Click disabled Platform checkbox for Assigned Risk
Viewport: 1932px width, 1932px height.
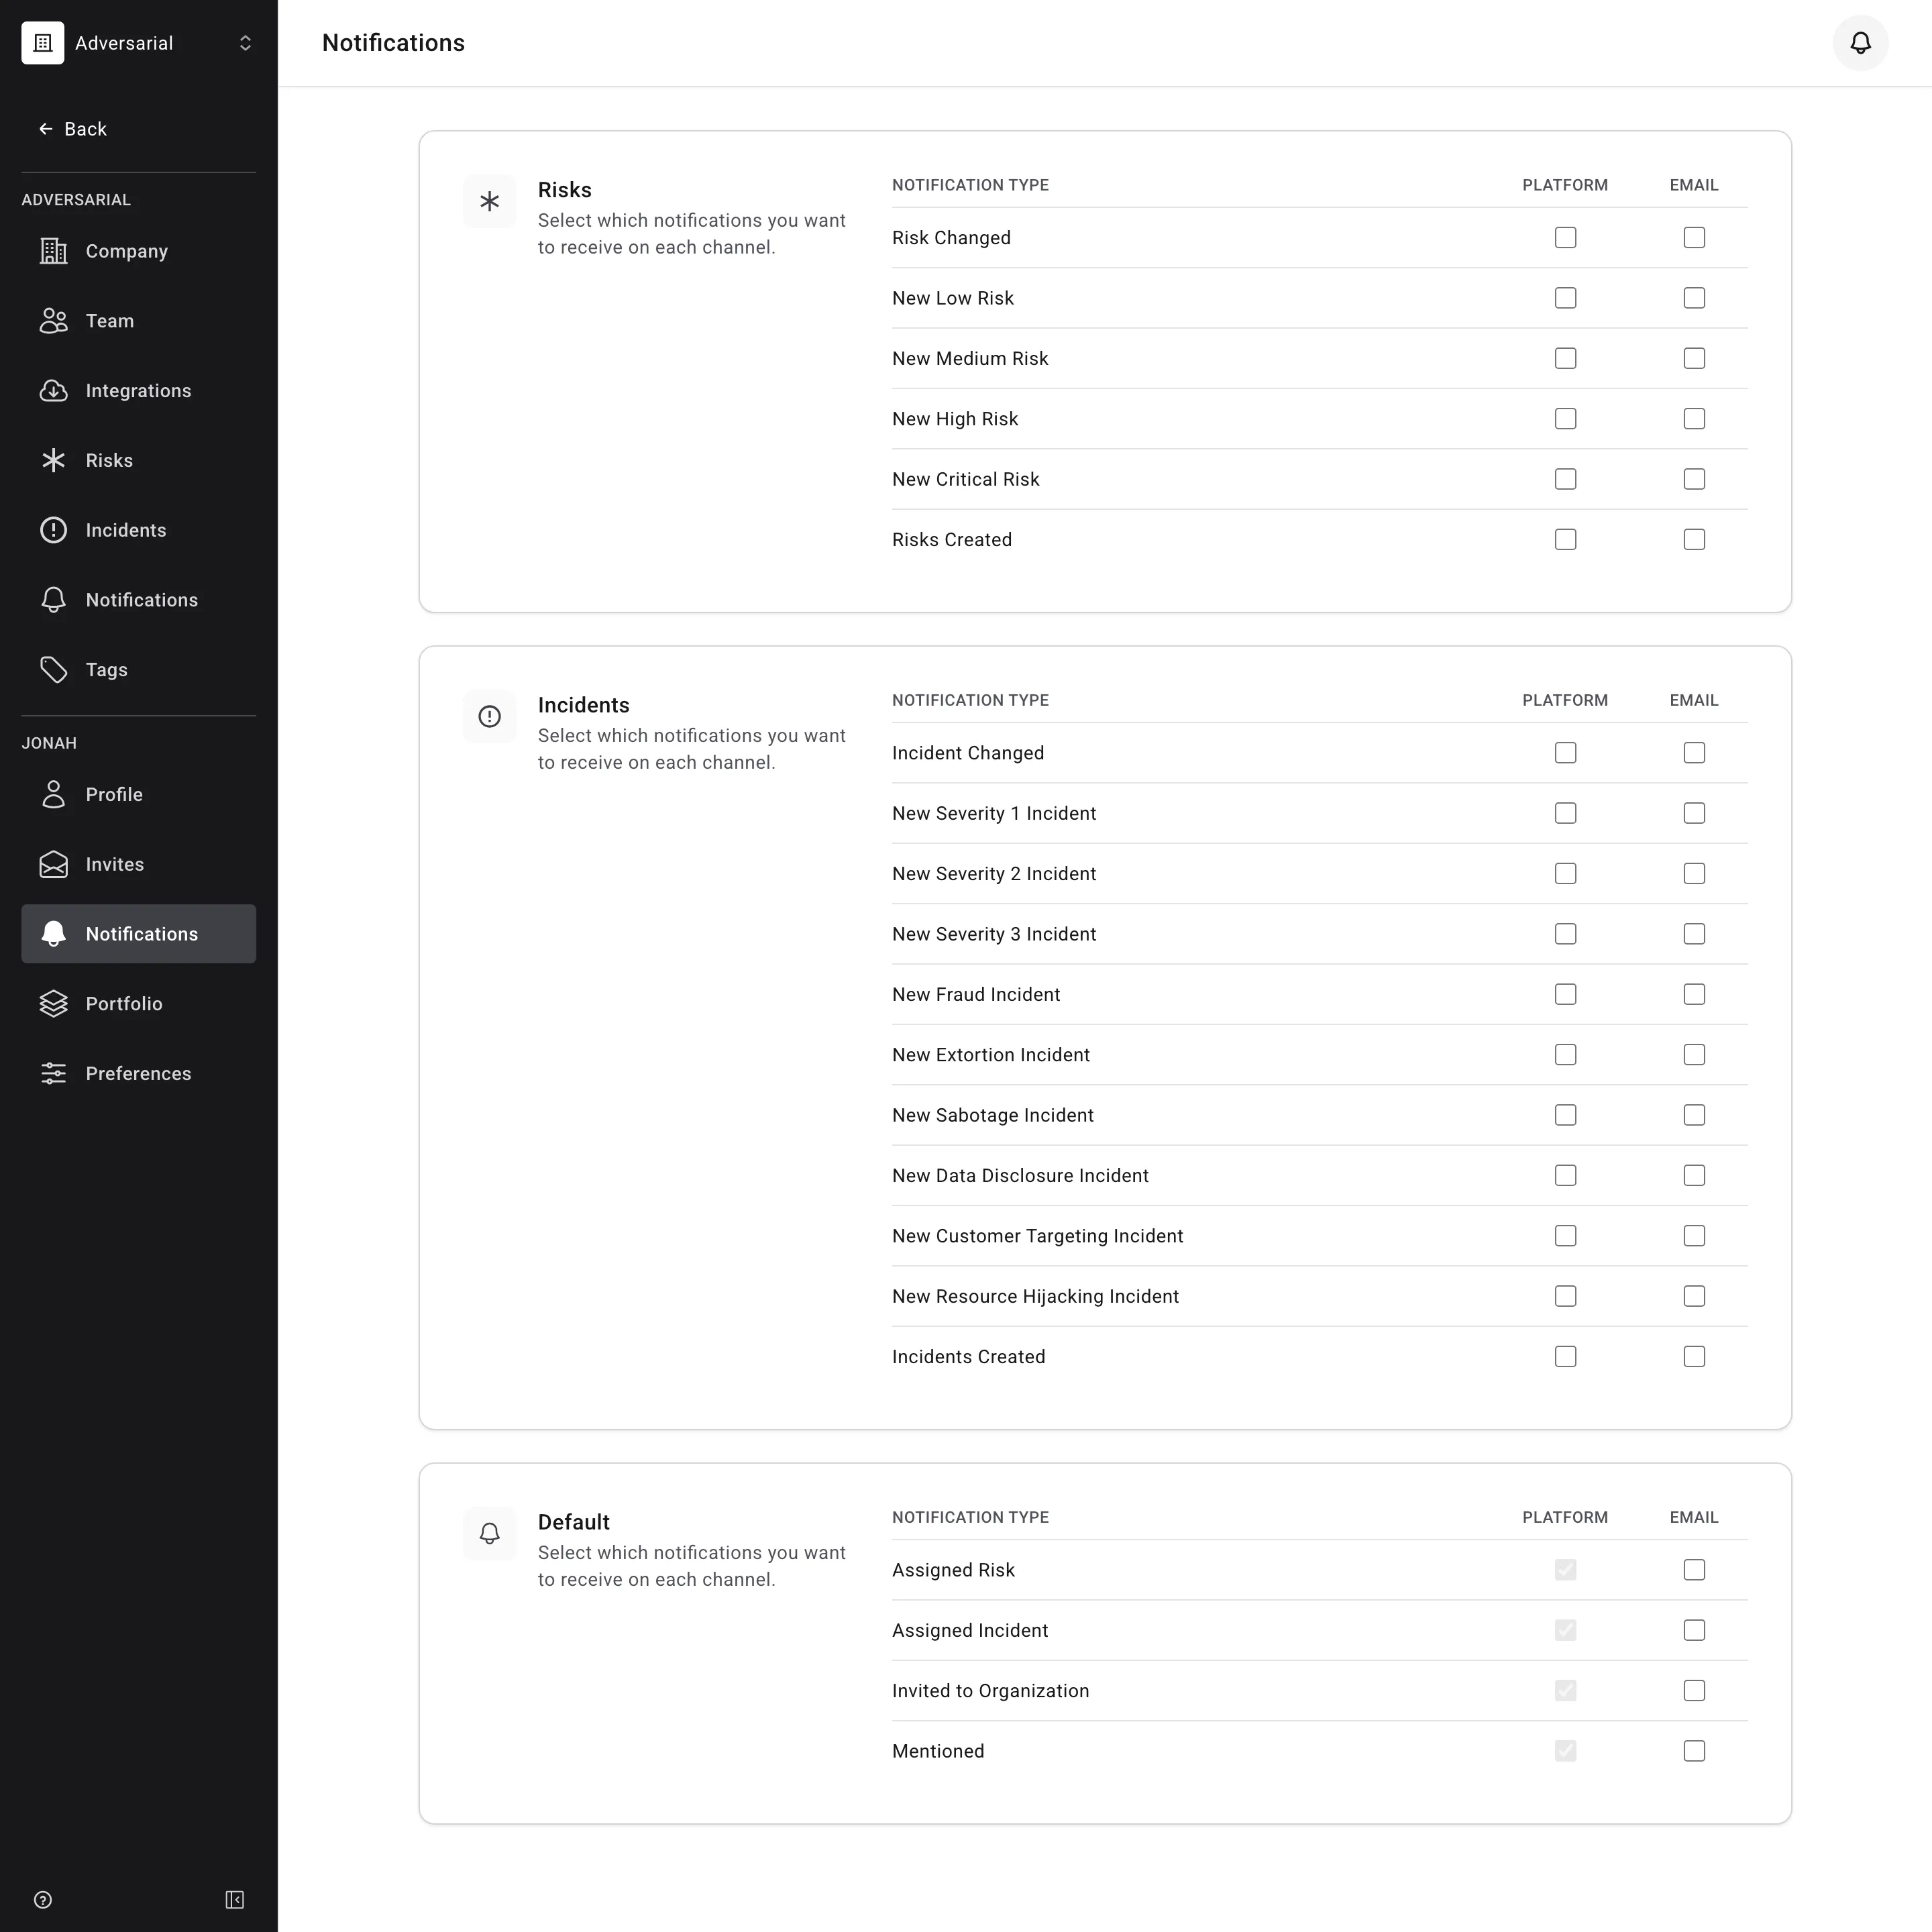click(x=1565, y=1570)
